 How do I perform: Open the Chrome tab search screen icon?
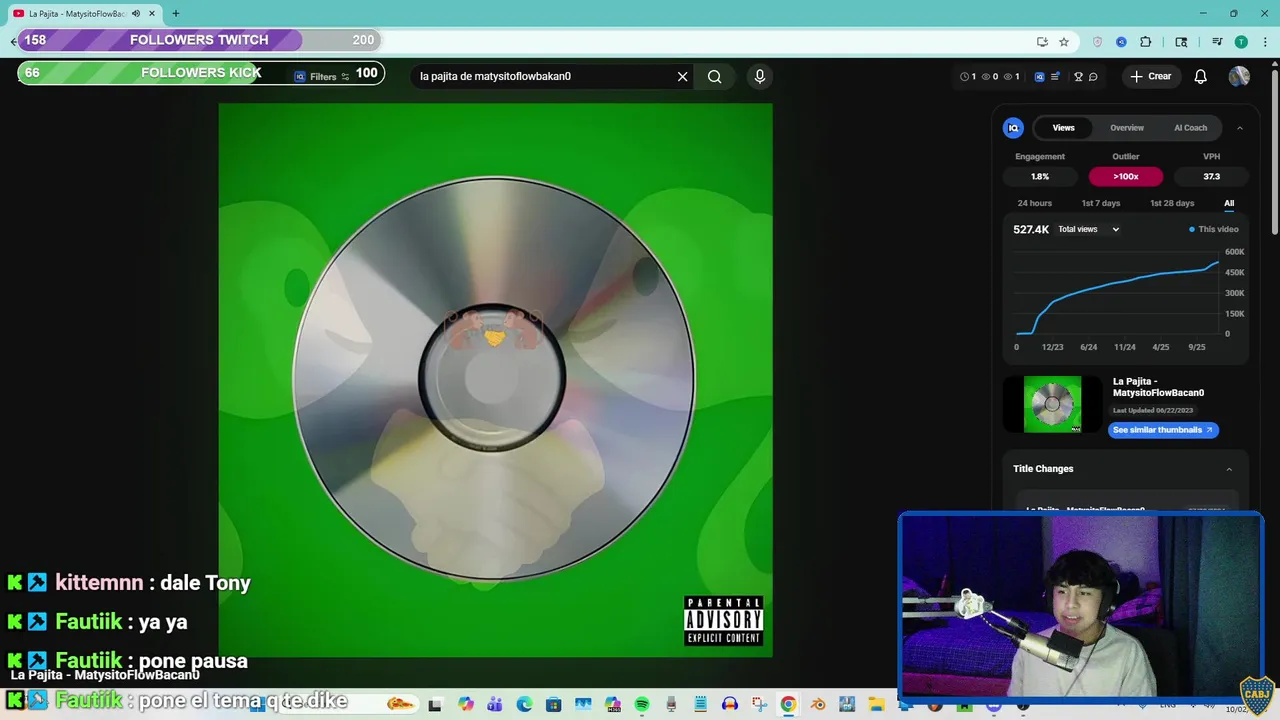(x=1181, y=42)
